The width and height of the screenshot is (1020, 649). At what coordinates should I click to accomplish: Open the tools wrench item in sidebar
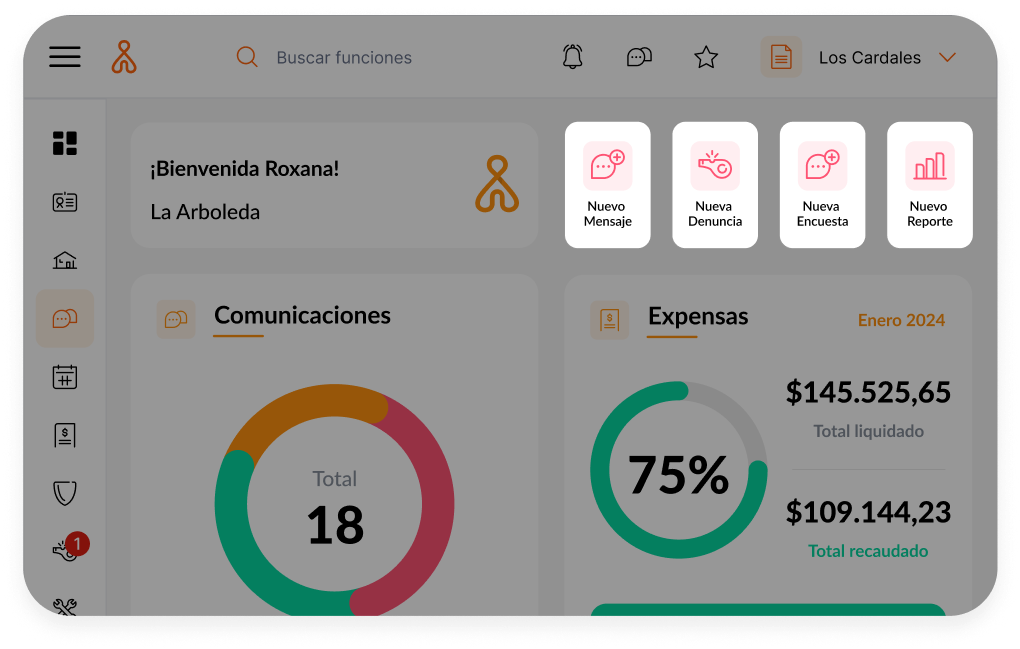[65, 606]
